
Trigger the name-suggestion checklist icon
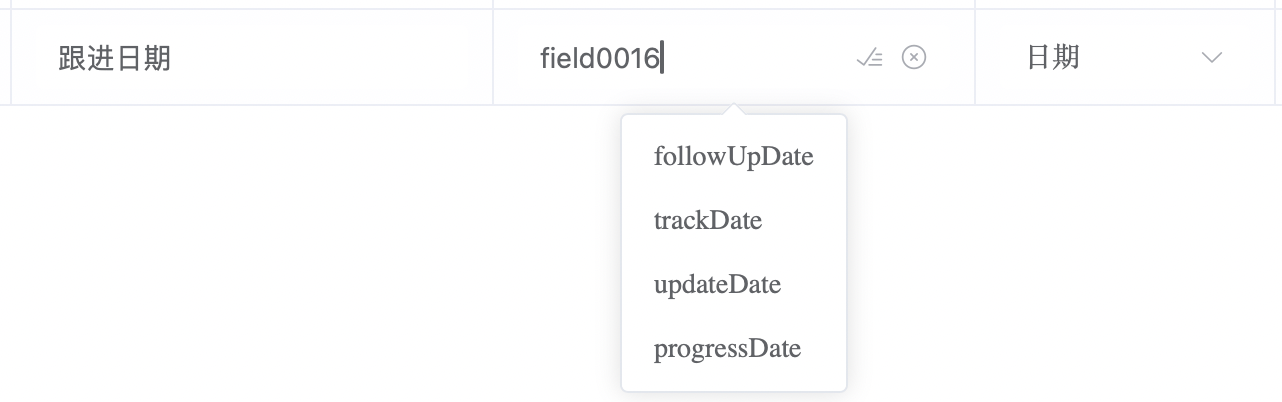[870, 58]
